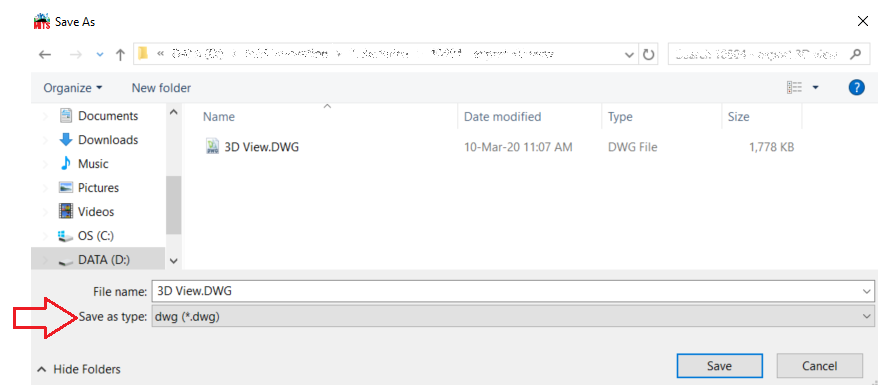
Task: Click the Save As title bar app icon
Action: pyautogui.click(x=42, y=22)
